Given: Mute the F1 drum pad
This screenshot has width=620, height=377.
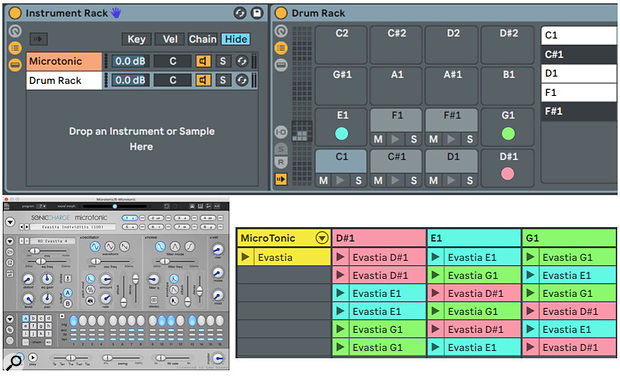Looking at the screenshot, I should (378, 139).
